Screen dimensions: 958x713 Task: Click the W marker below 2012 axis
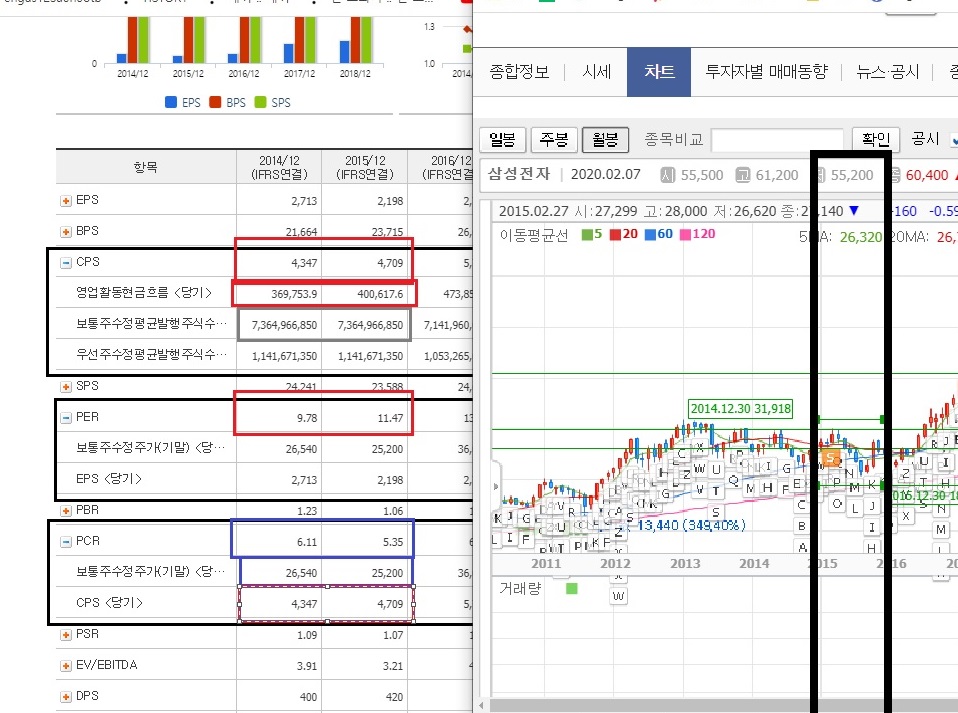(618, 596)
